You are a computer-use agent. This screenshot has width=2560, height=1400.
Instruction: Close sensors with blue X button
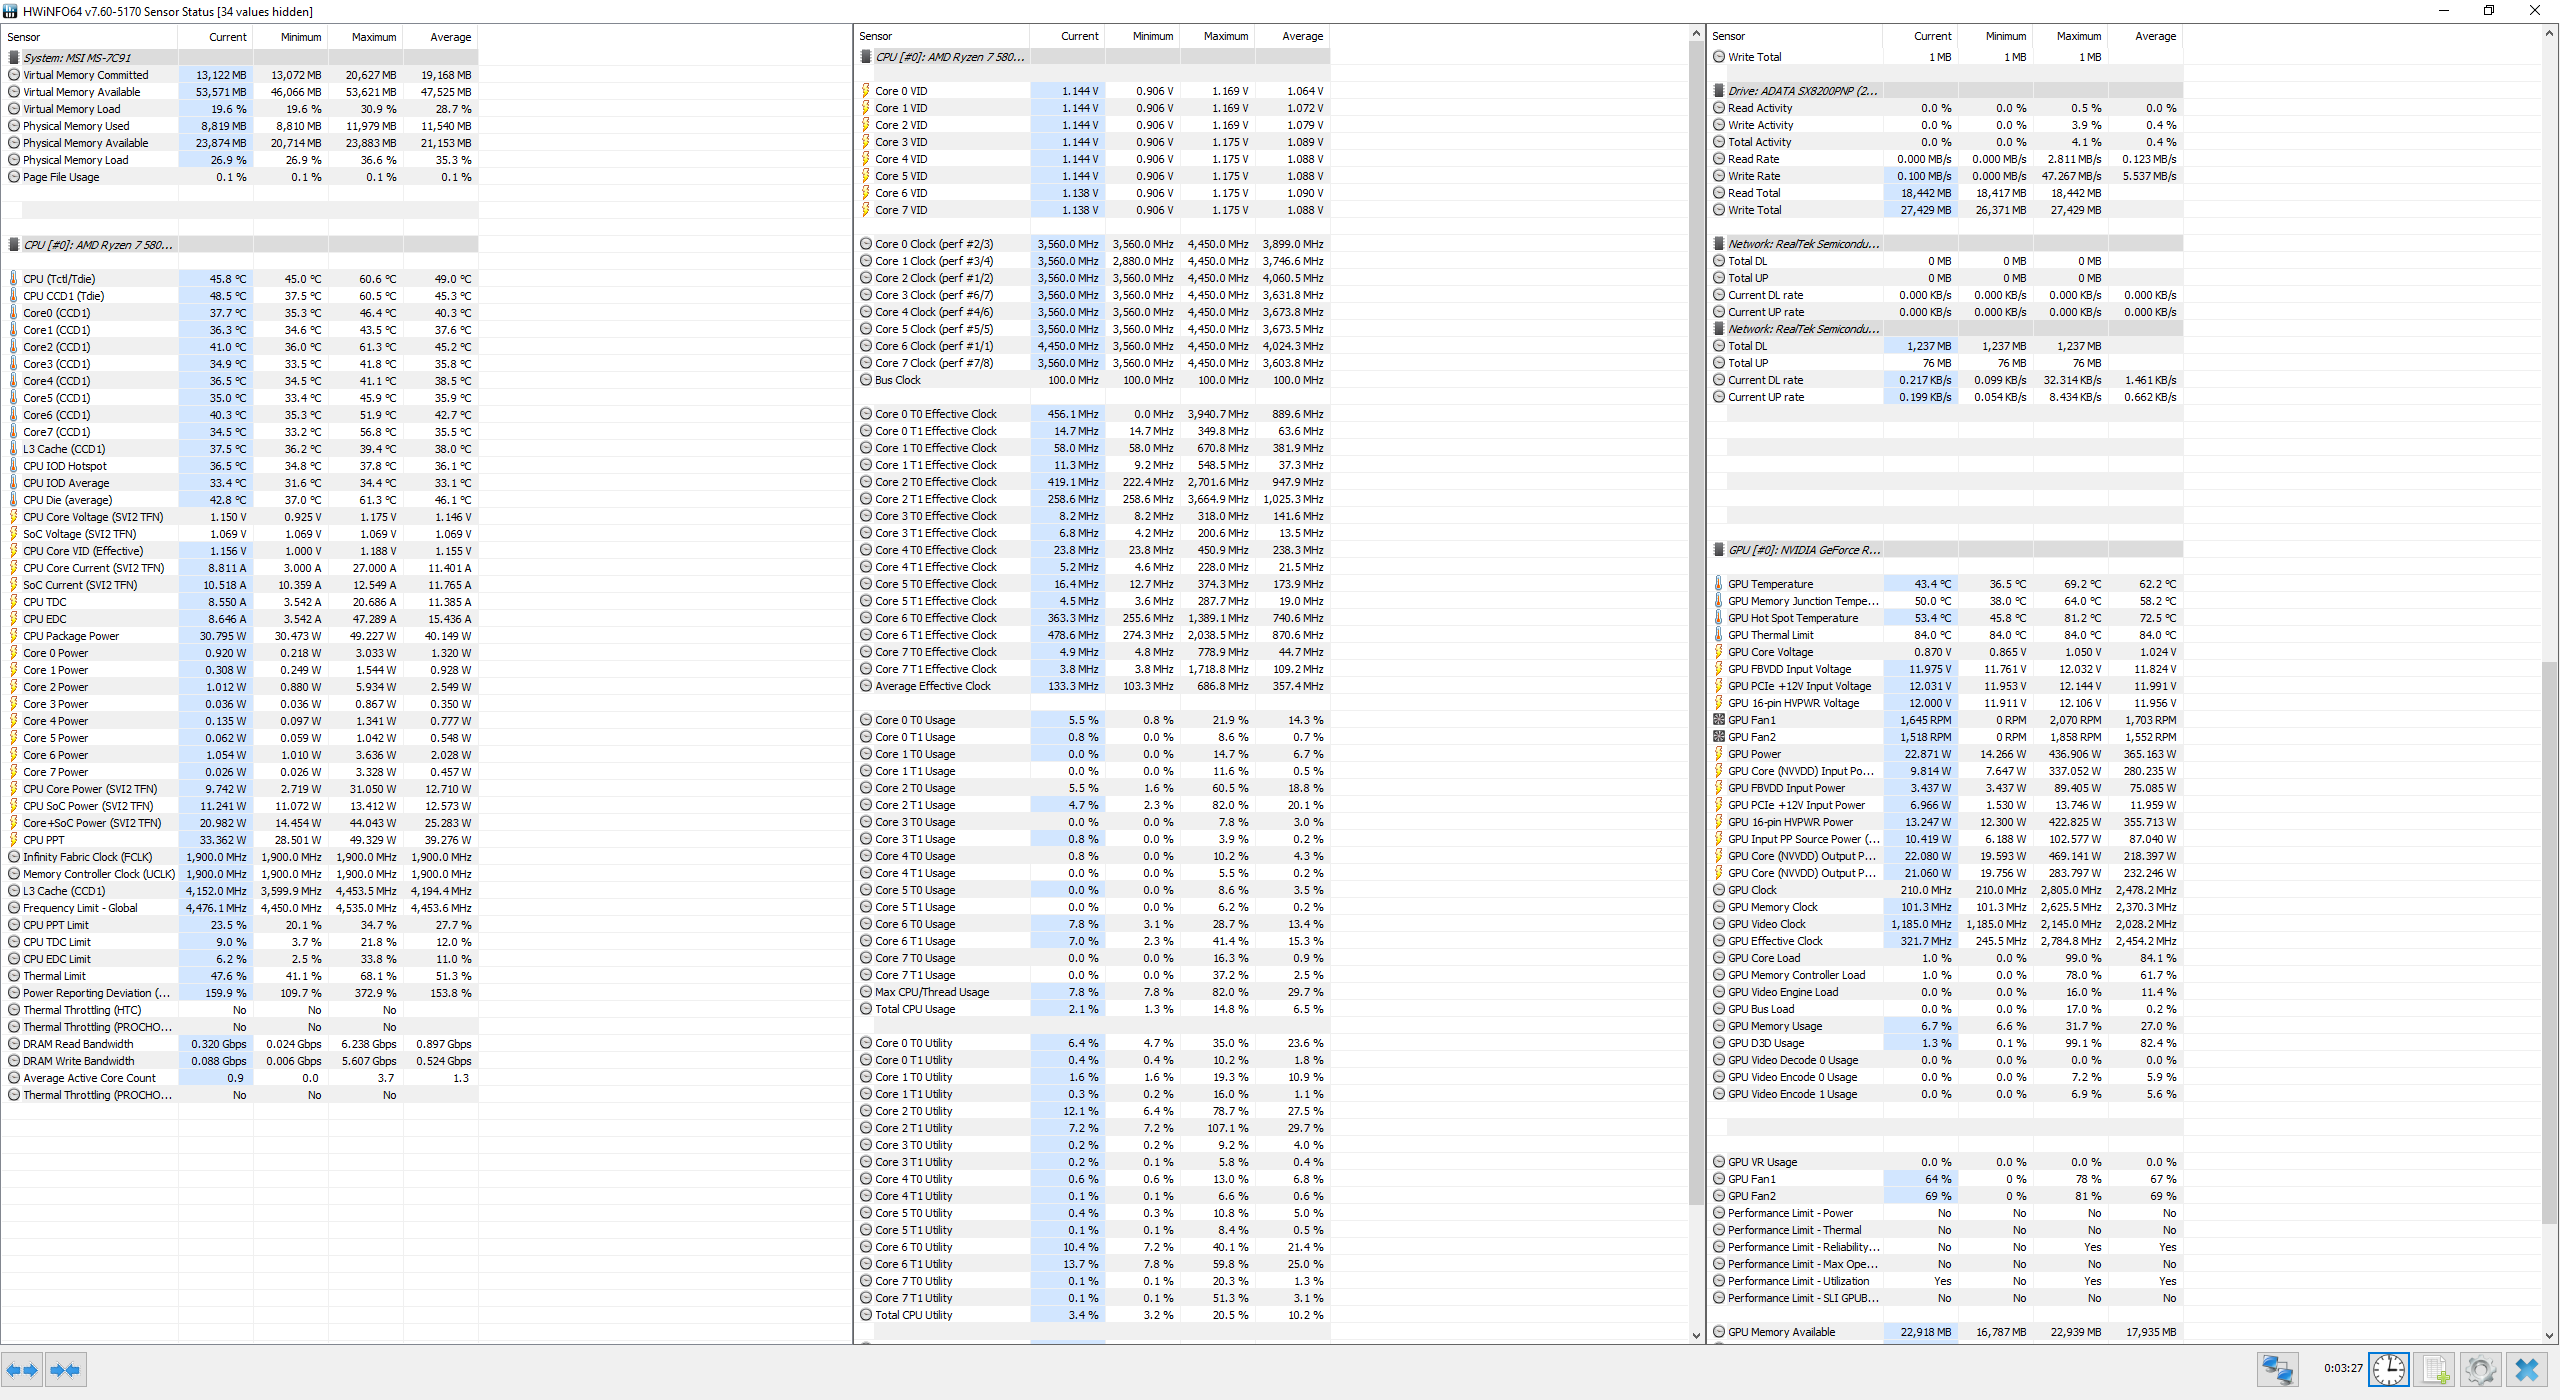[x=2527, y=1369]
